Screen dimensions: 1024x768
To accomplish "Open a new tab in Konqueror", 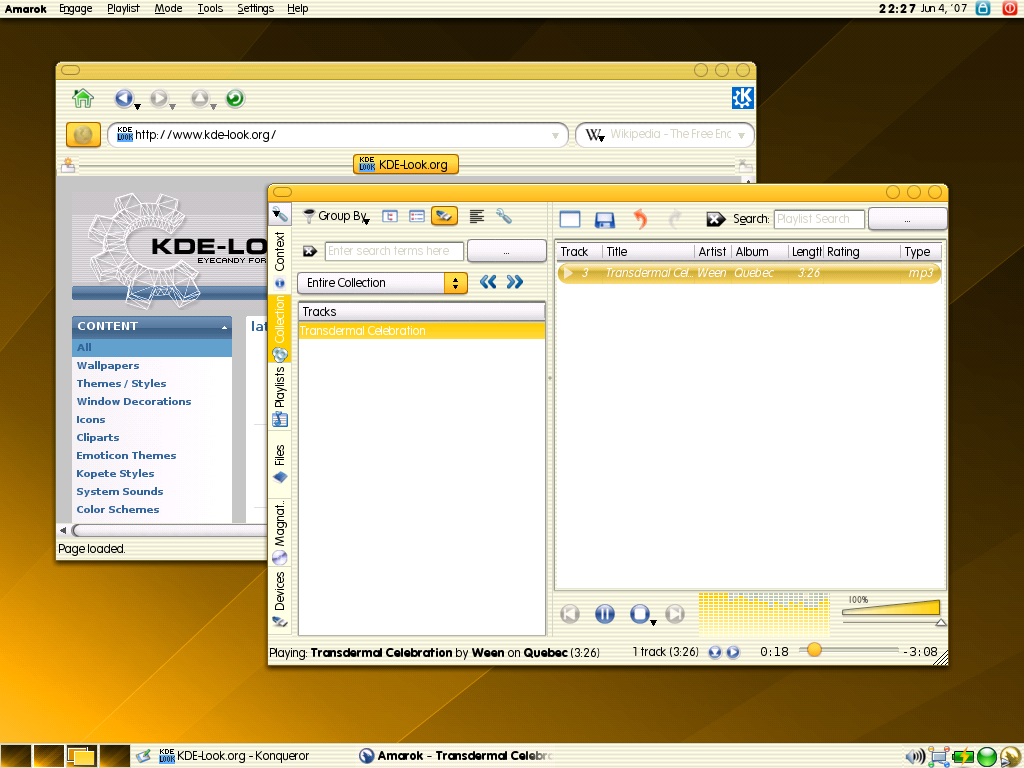I will (x=68, y=166).
